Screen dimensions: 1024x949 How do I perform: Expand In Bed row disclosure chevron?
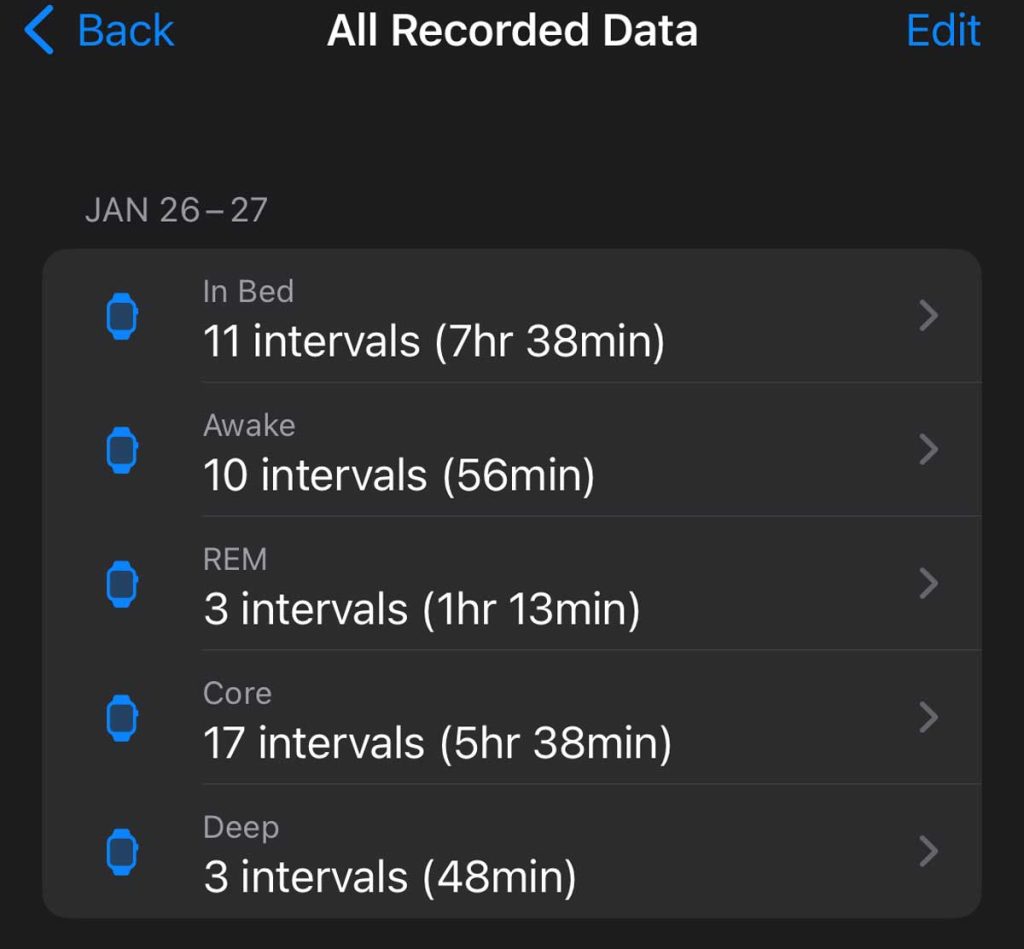point(929,317)
